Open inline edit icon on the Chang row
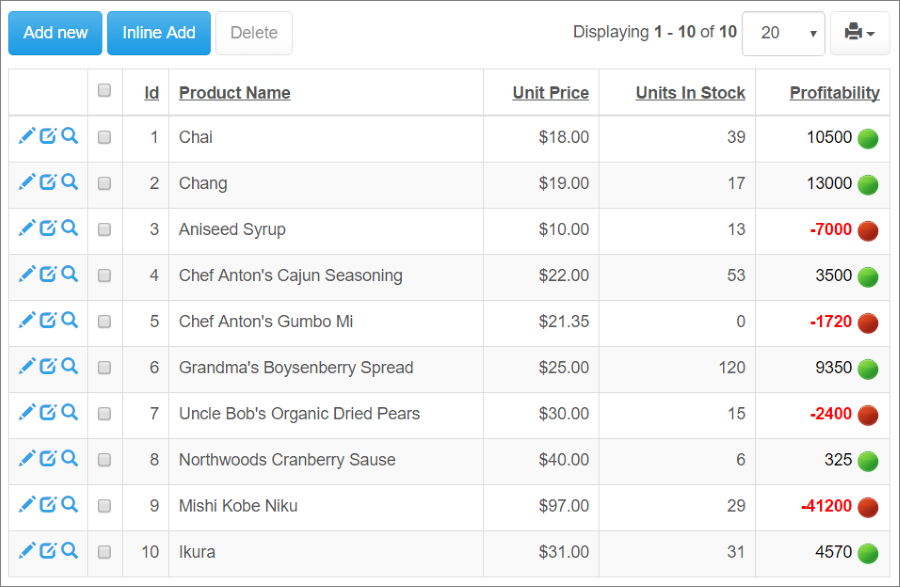Screen dimensions: 900x587 [48, 182]
